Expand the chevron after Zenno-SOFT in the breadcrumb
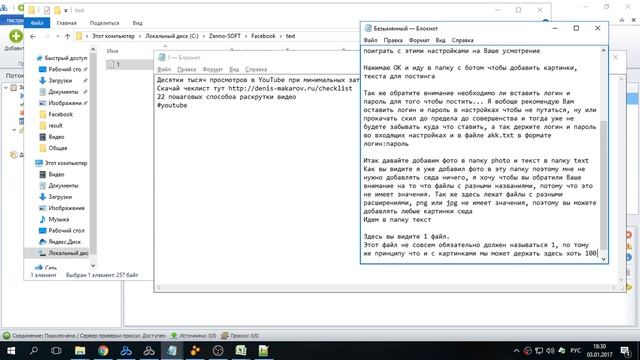Image resolution: width=640 pixels, height=360 pixels. tap(246, 36)
